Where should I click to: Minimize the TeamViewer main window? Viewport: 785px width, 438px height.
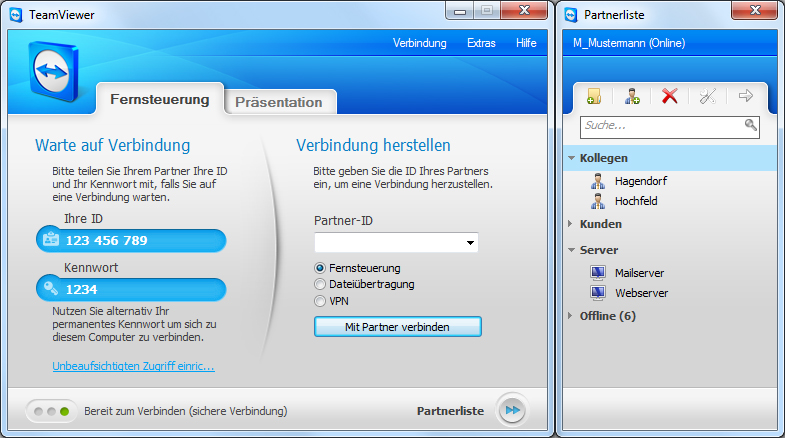(460, 11)
